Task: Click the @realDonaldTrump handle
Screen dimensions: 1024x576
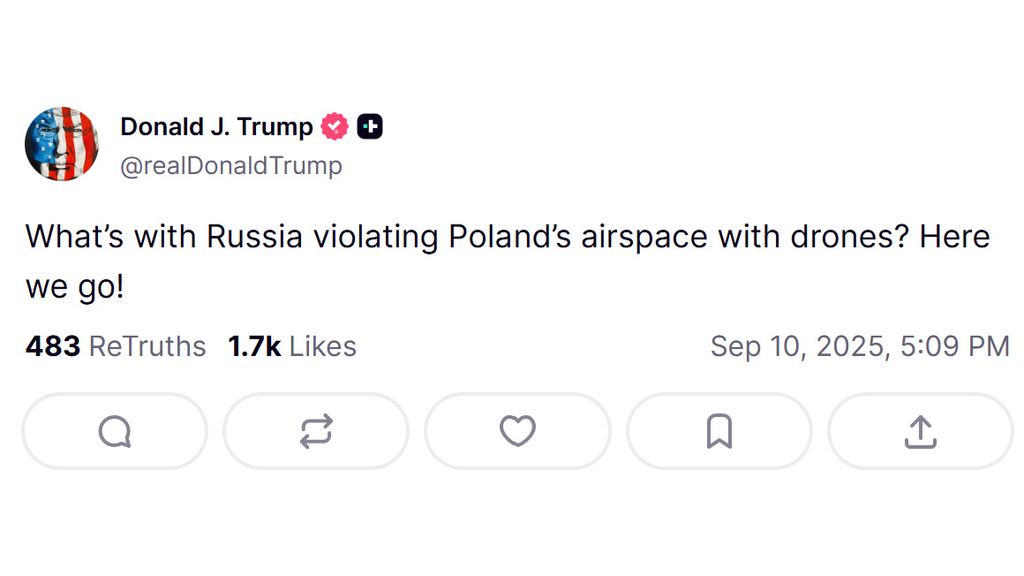Action: pos(231,166)
